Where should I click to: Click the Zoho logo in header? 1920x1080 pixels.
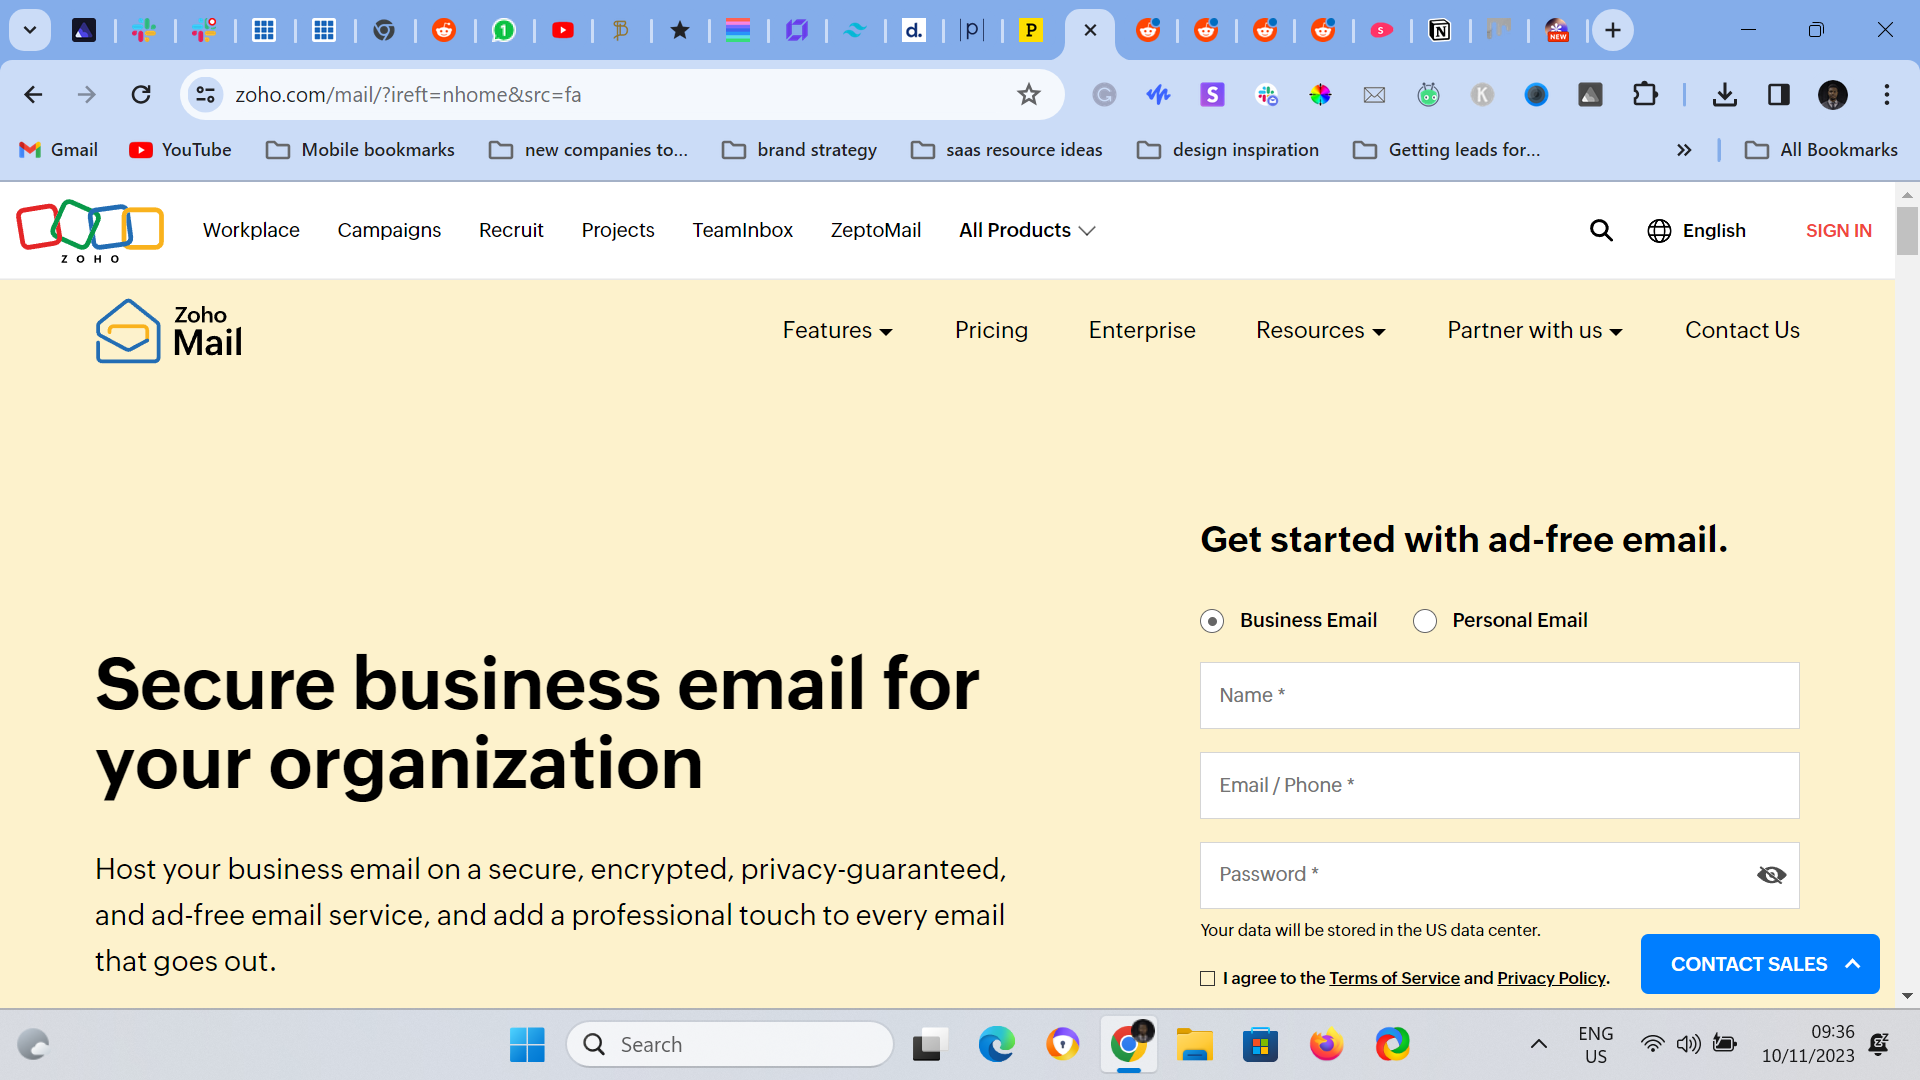point(90,230)
